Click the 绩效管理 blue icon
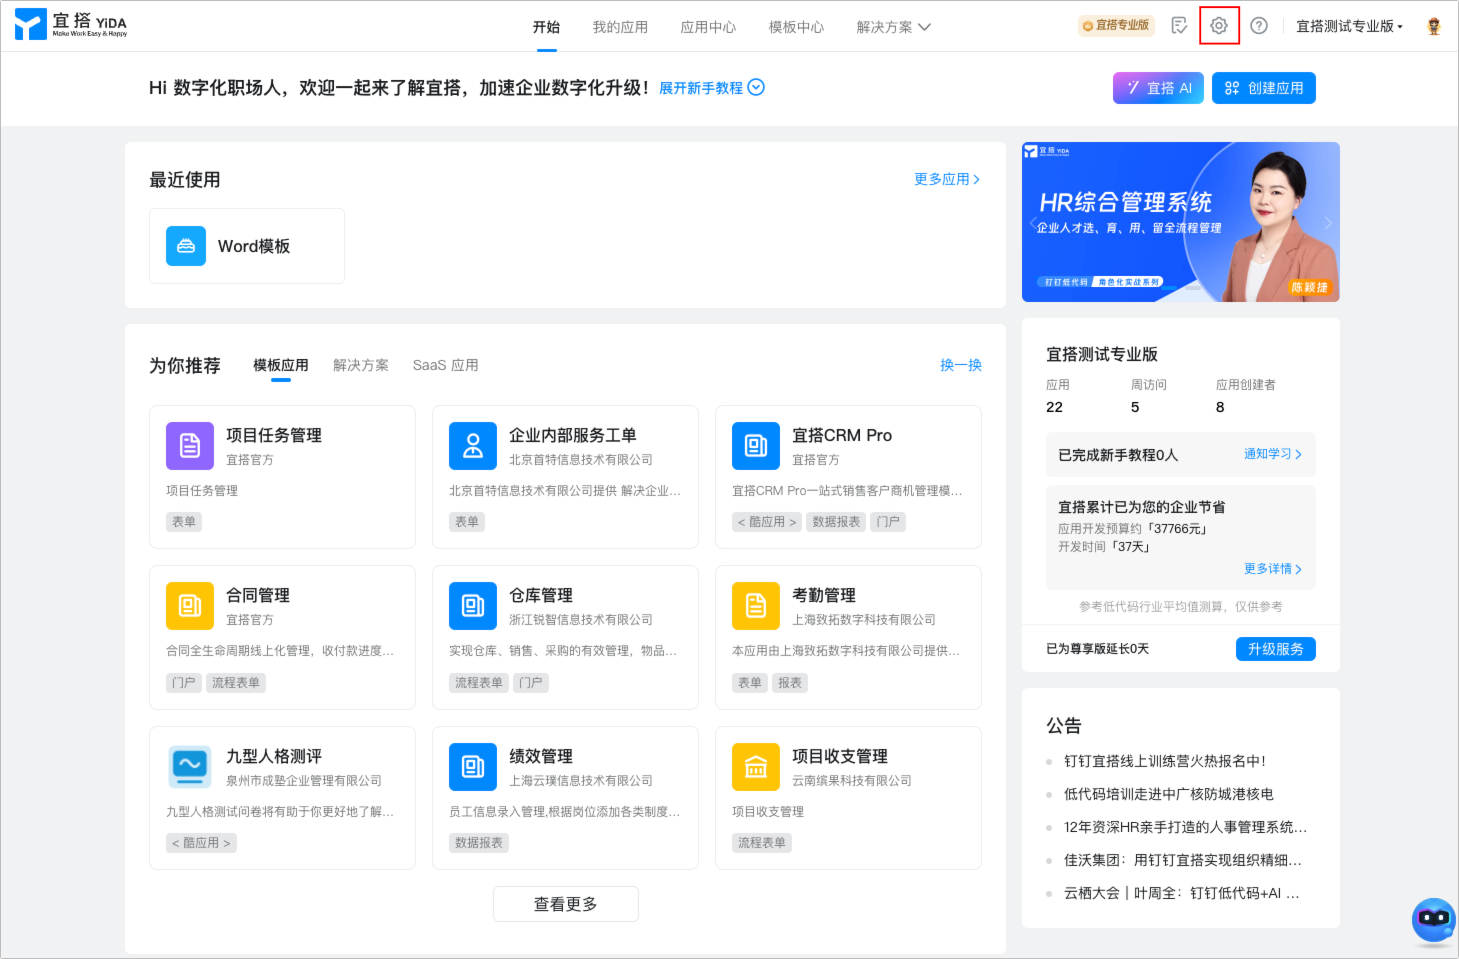The height and width of the screenshot is (959, 1459). [x=473, y=767]
